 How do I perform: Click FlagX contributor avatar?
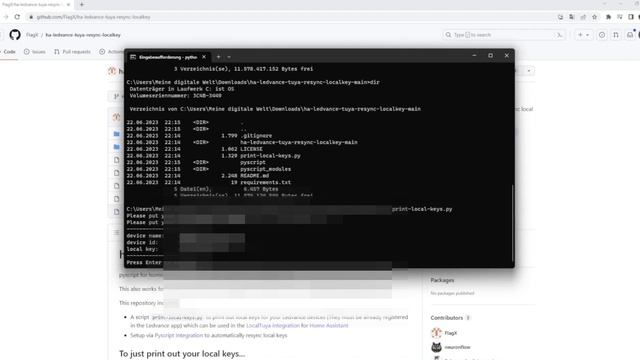coord(436,333)
